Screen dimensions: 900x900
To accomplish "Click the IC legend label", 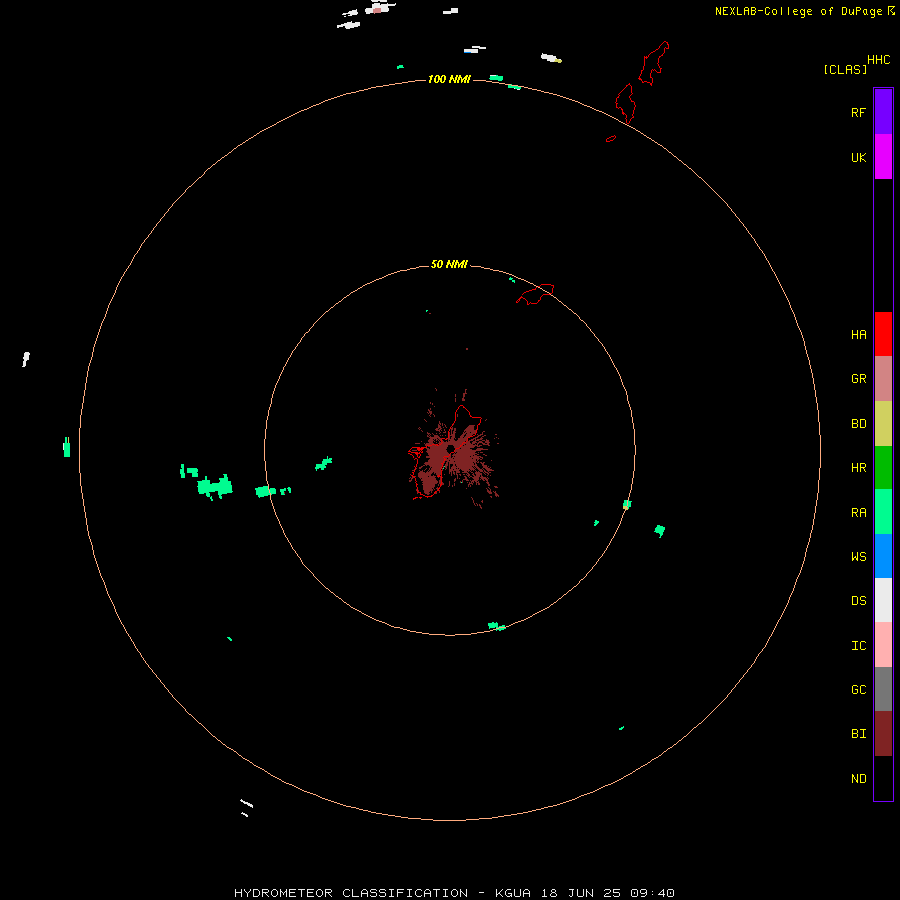I will click(x=858, y=646).
